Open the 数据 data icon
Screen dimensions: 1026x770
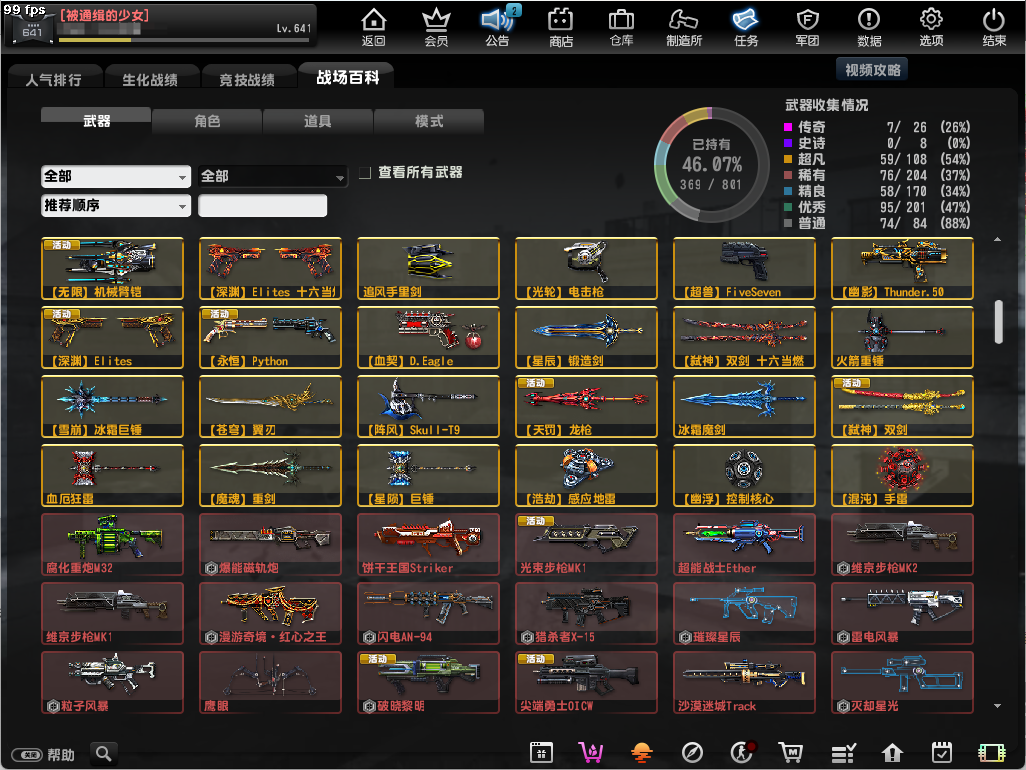coord(869,27)
